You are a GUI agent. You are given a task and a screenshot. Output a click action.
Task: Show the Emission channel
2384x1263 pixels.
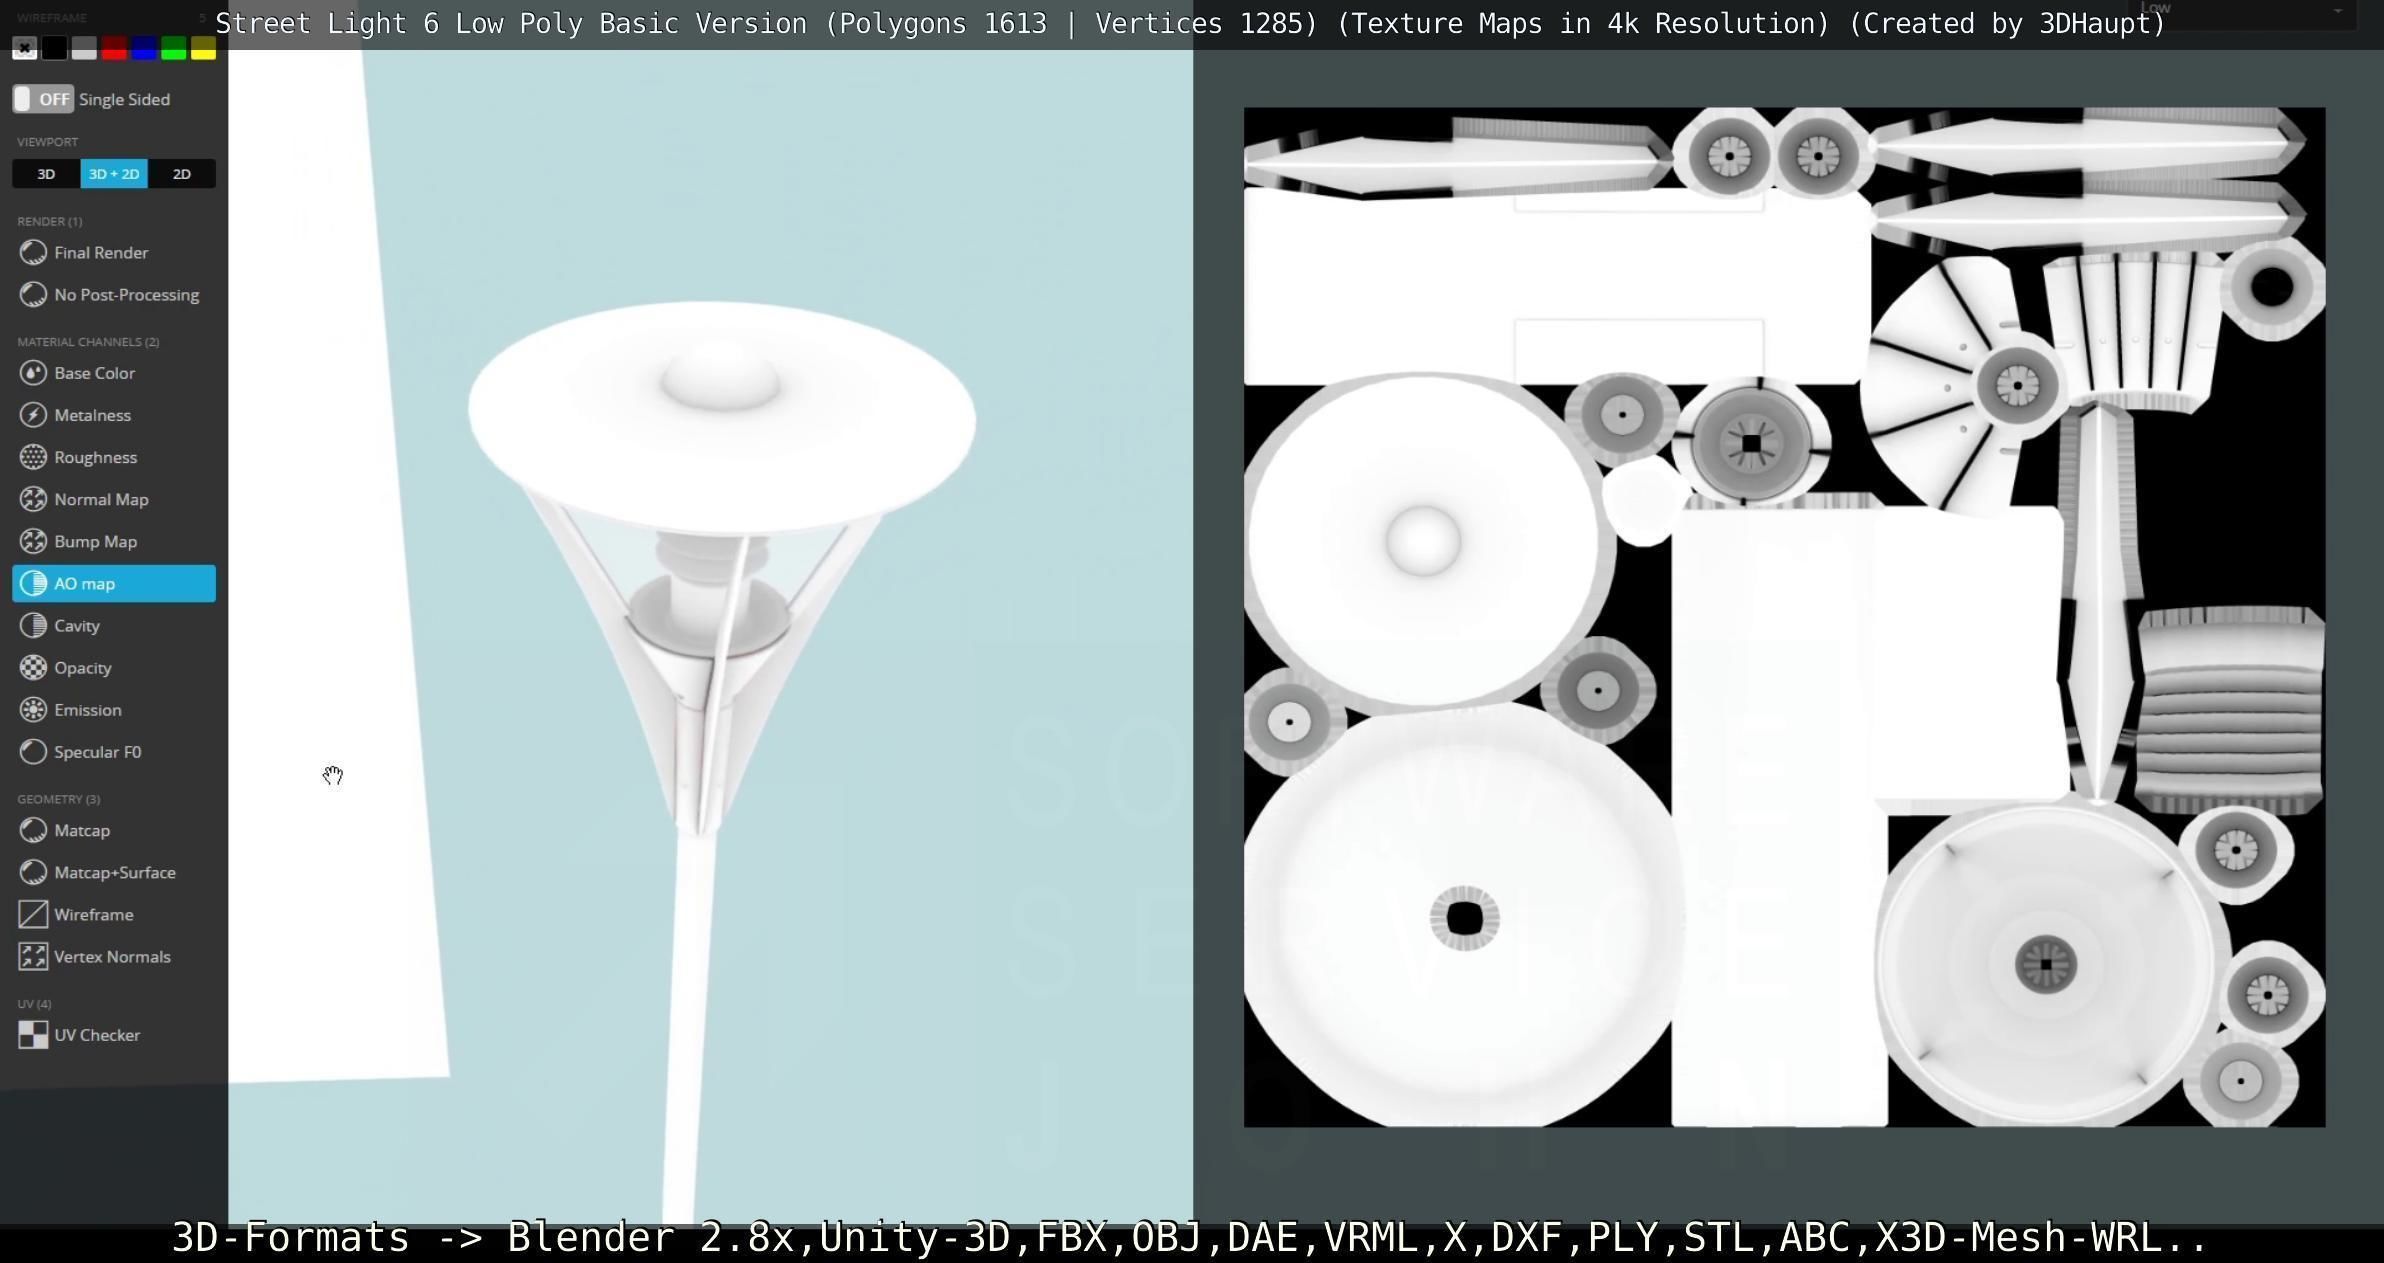(x=114, y=710)
